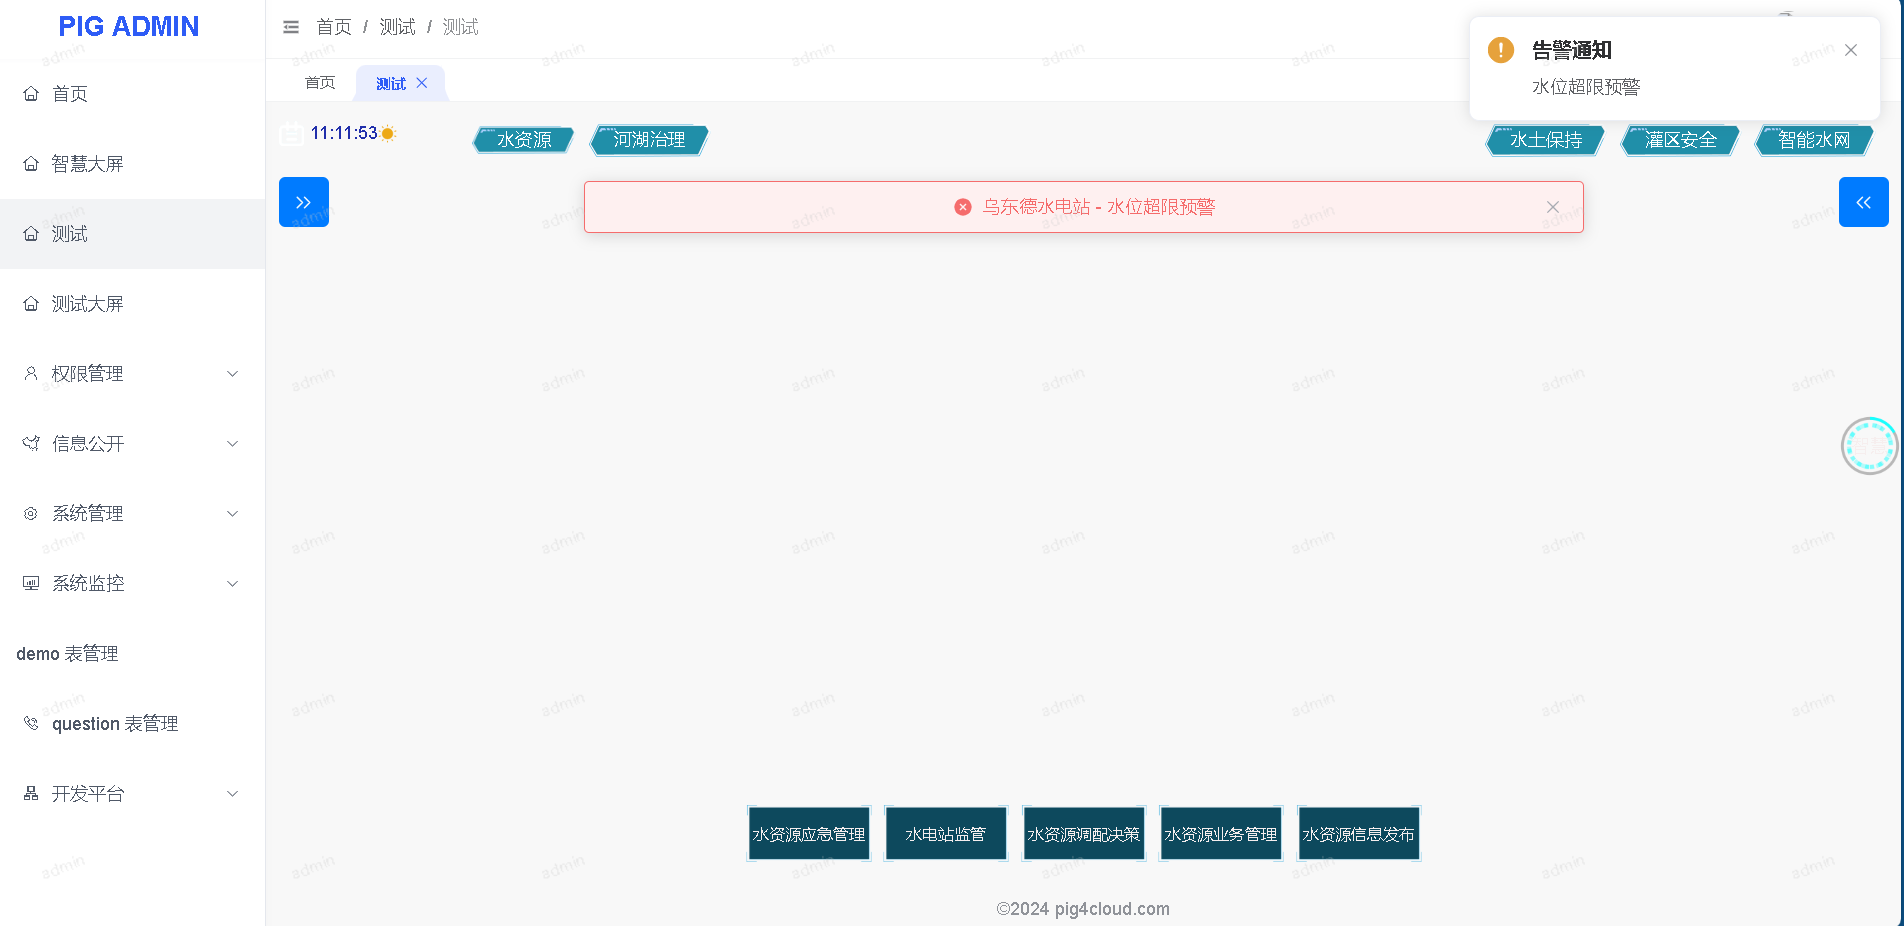Collapse the right side panel arrow

tap(1863, 202)
